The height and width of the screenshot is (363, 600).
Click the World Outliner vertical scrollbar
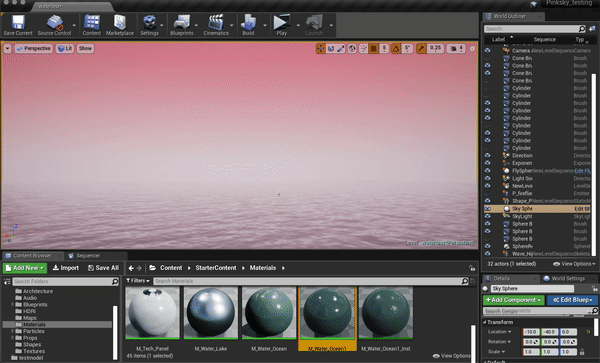594,164
